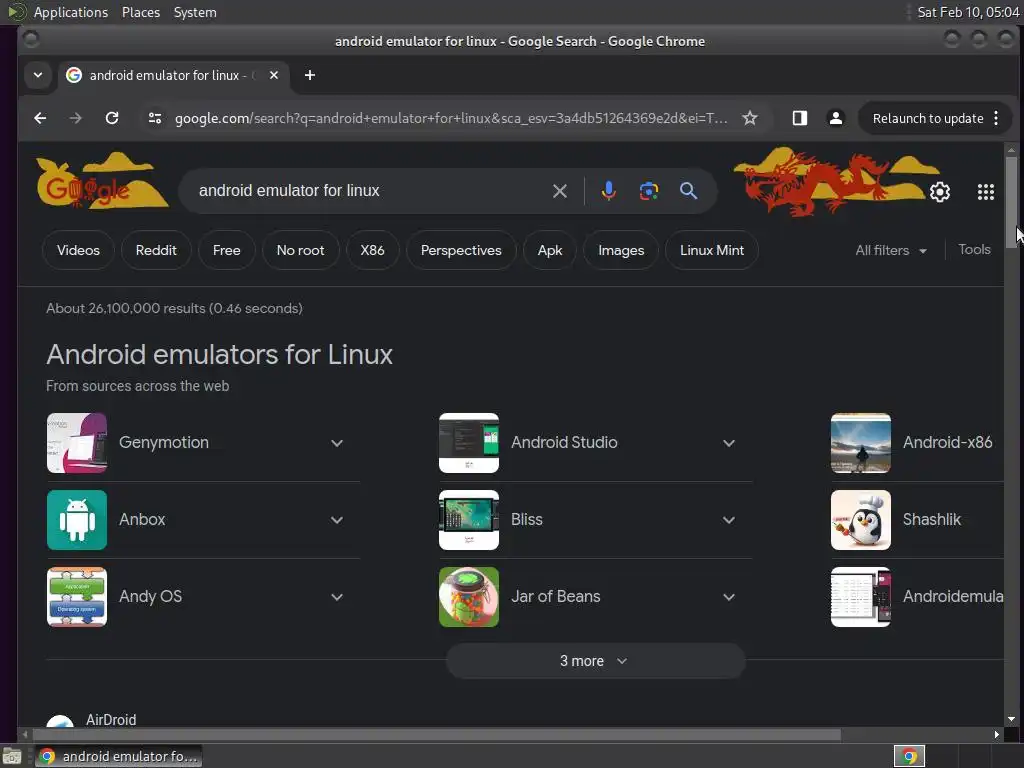Screen dimensions: 1024x768
Task: Apply the Linux Mint filter chip
Action: [712, 250]
